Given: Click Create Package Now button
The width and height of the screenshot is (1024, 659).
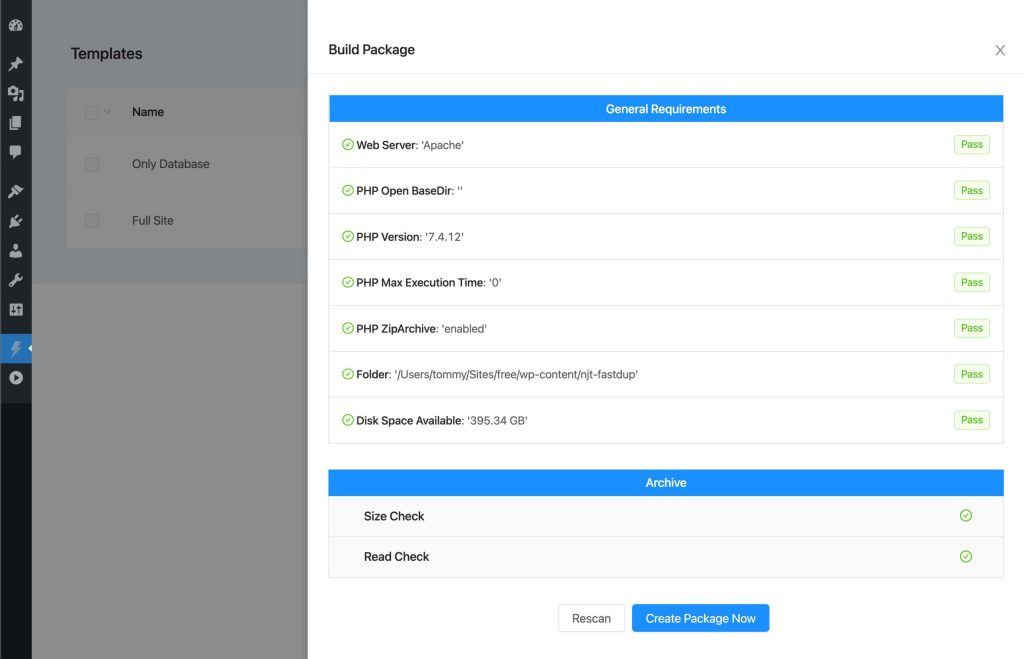Looking at the screenshot, I should click(x=700, y=619).
